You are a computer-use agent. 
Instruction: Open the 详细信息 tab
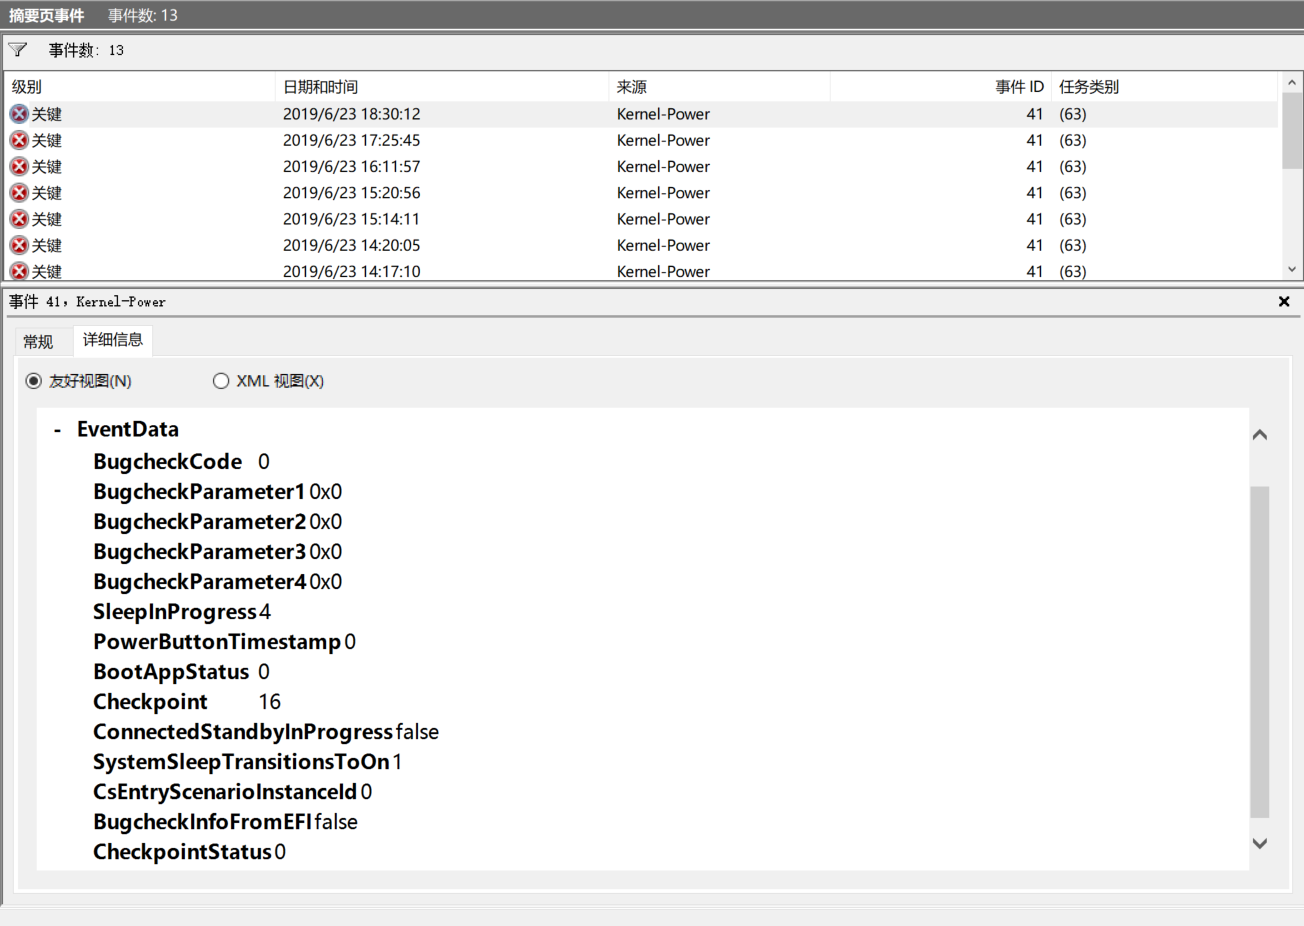112,340
